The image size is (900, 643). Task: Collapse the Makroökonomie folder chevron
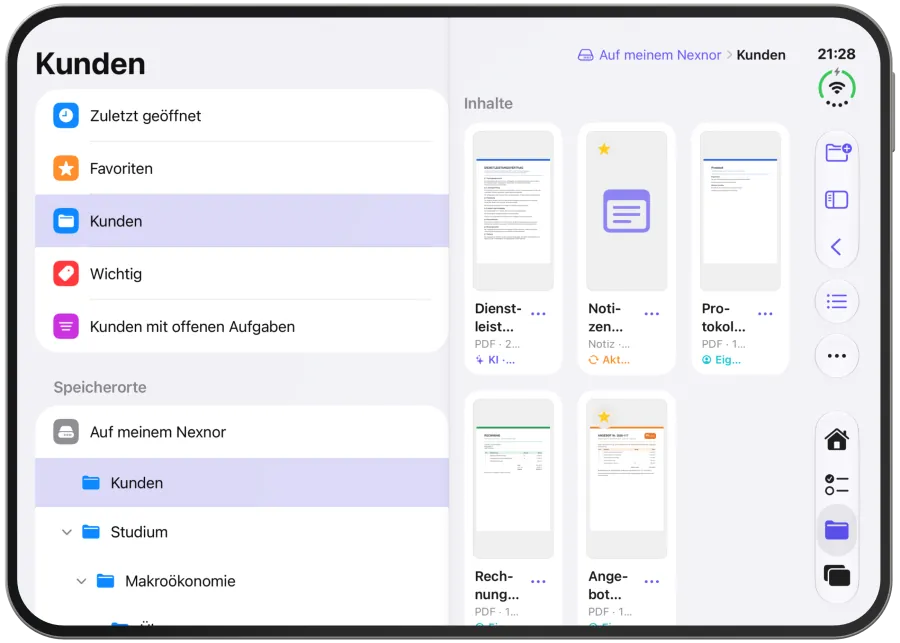click(x=82, y=581)
